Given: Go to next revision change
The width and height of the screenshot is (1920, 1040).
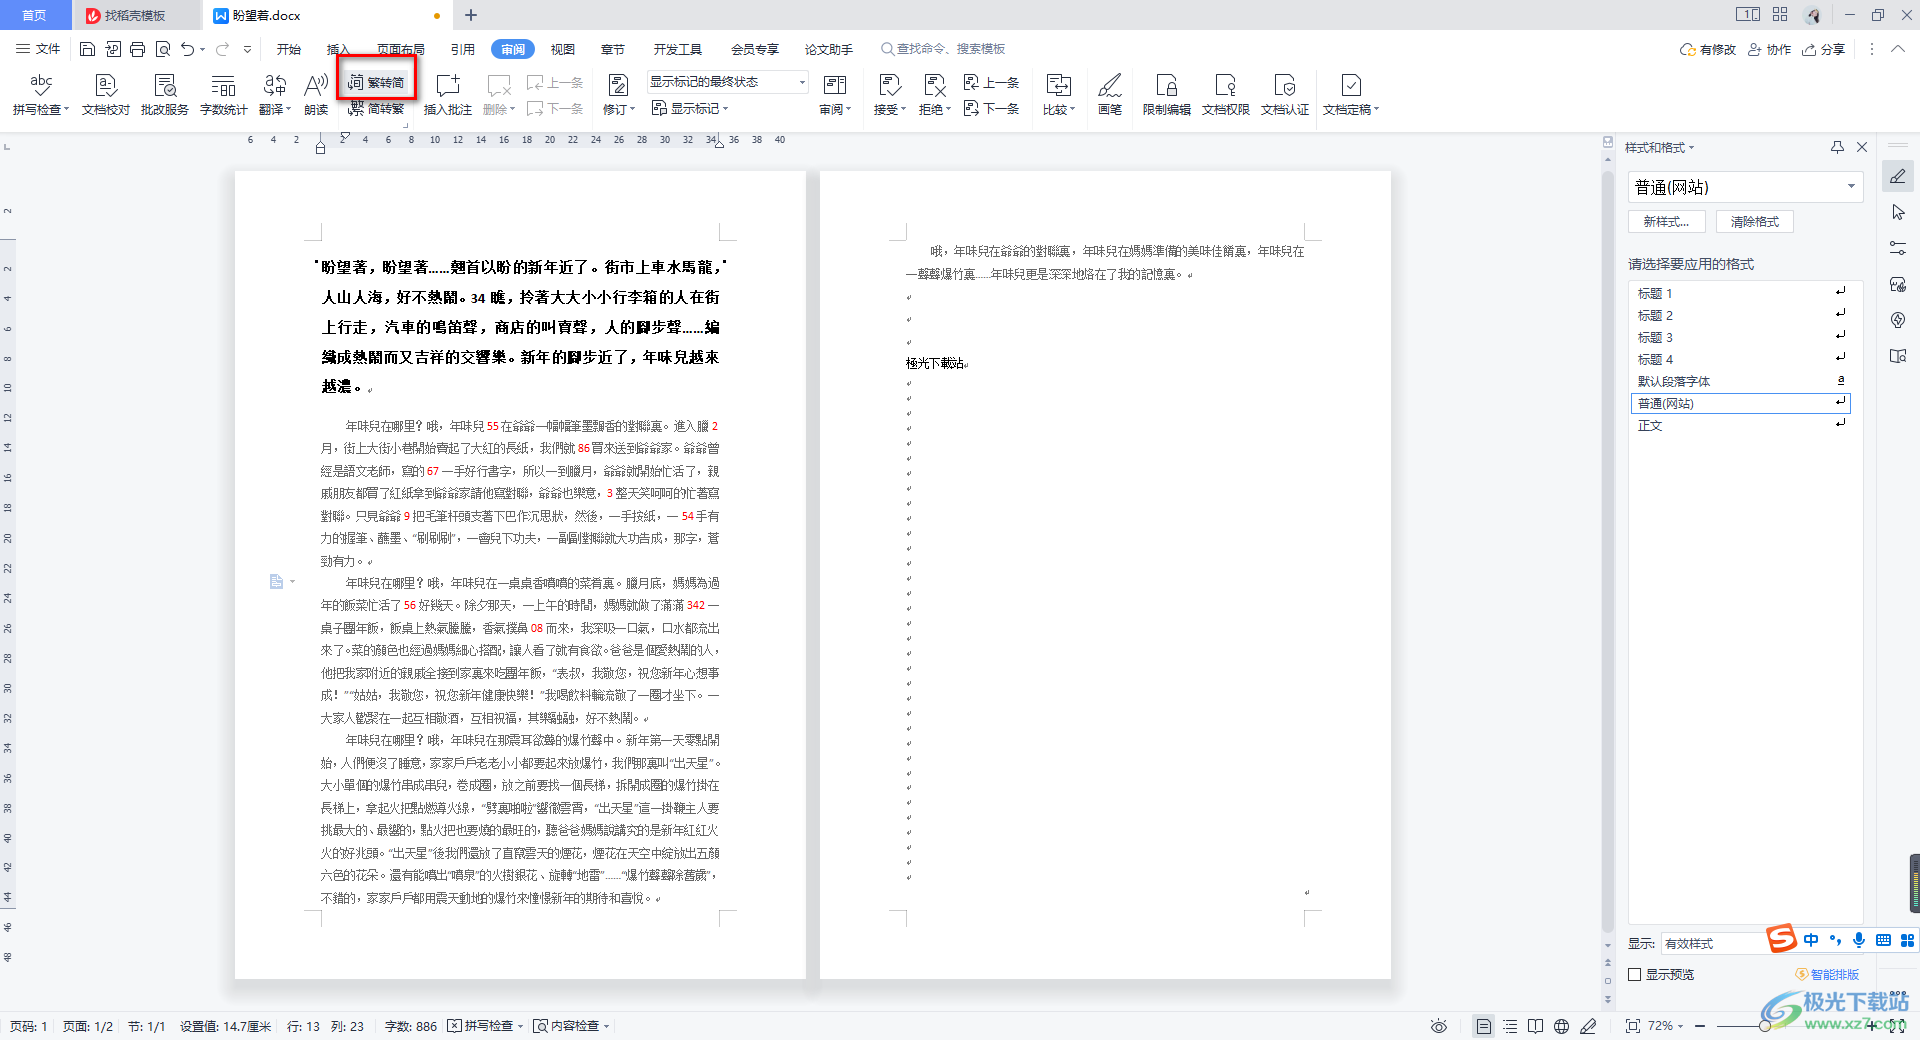Looking at the screenshot, I should click(x=991, y=108).
